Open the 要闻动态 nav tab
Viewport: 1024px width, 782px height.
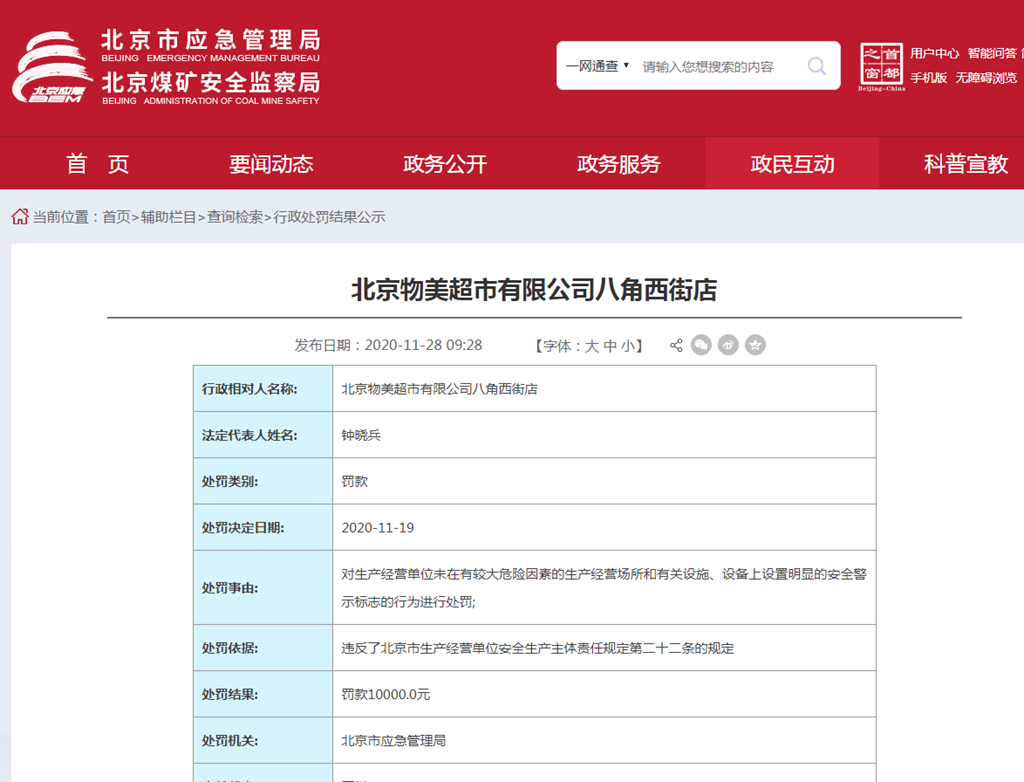tap(271, 163)
